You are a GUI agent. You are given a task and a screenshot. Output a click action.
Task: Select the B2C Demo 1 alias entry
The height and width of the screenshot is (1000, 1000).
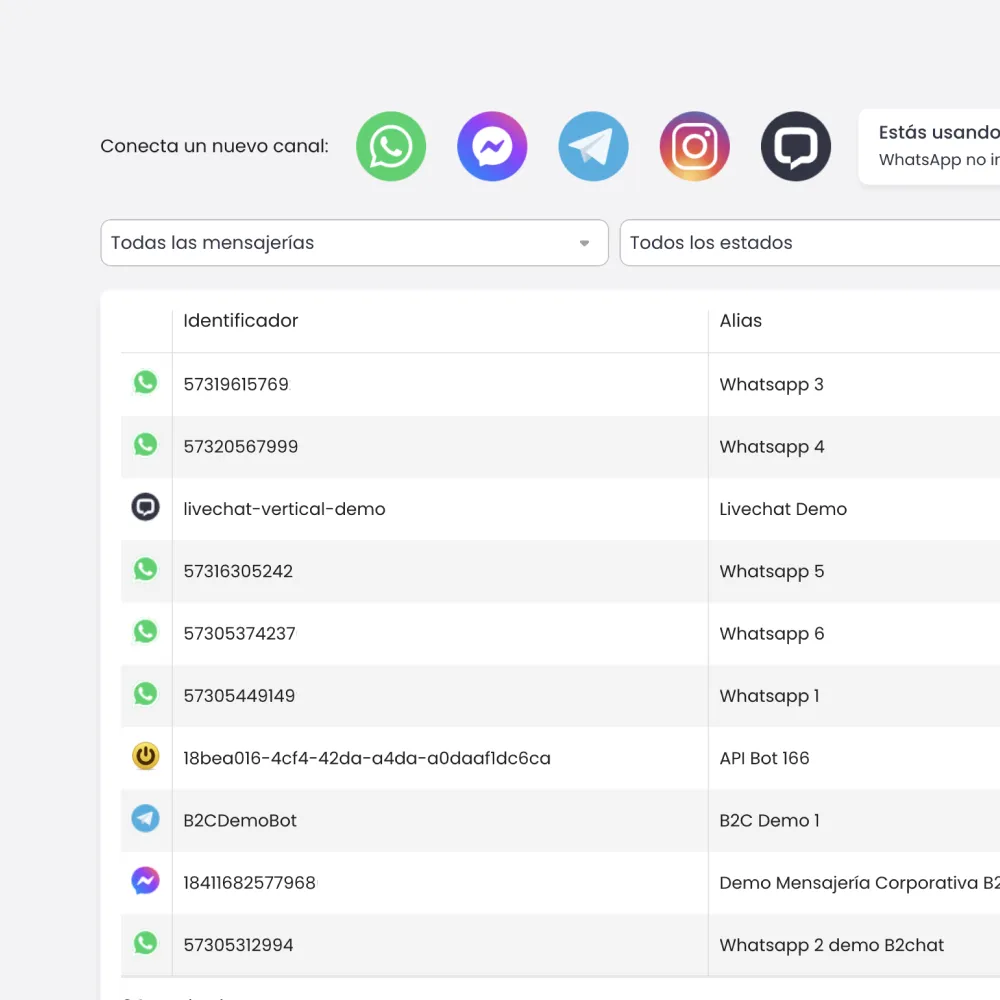(768, 820)
